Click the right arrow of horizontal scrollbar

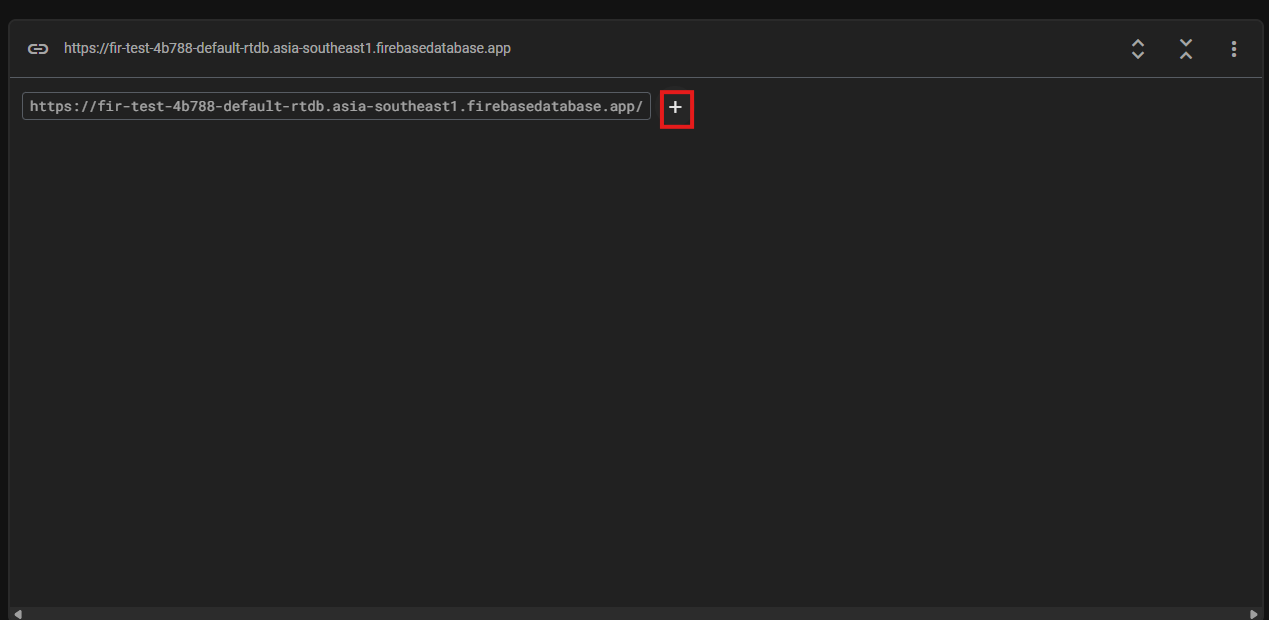1254,614
